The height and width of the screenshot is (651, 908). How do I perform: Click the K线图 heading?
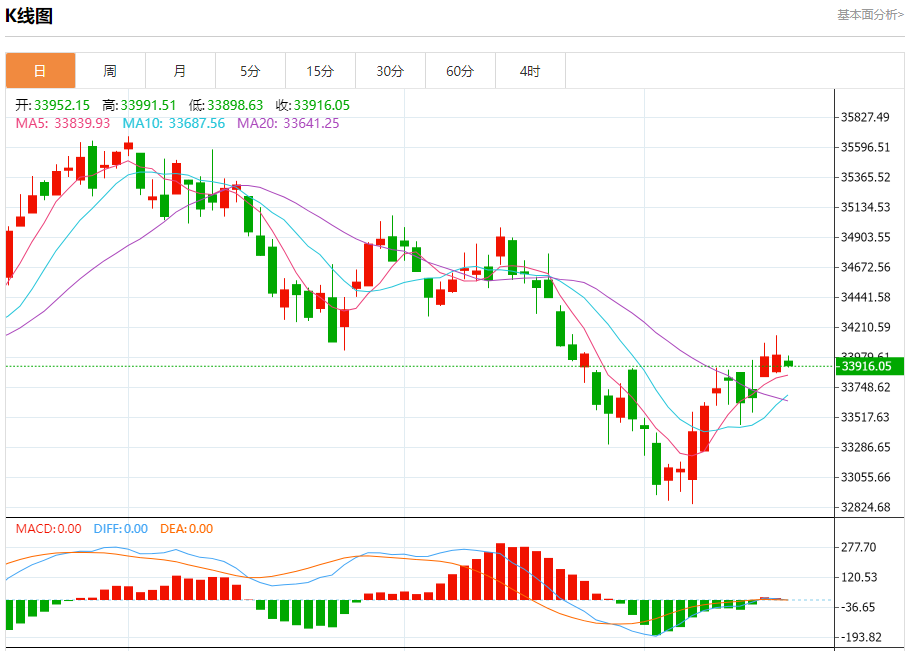[29, 16]
